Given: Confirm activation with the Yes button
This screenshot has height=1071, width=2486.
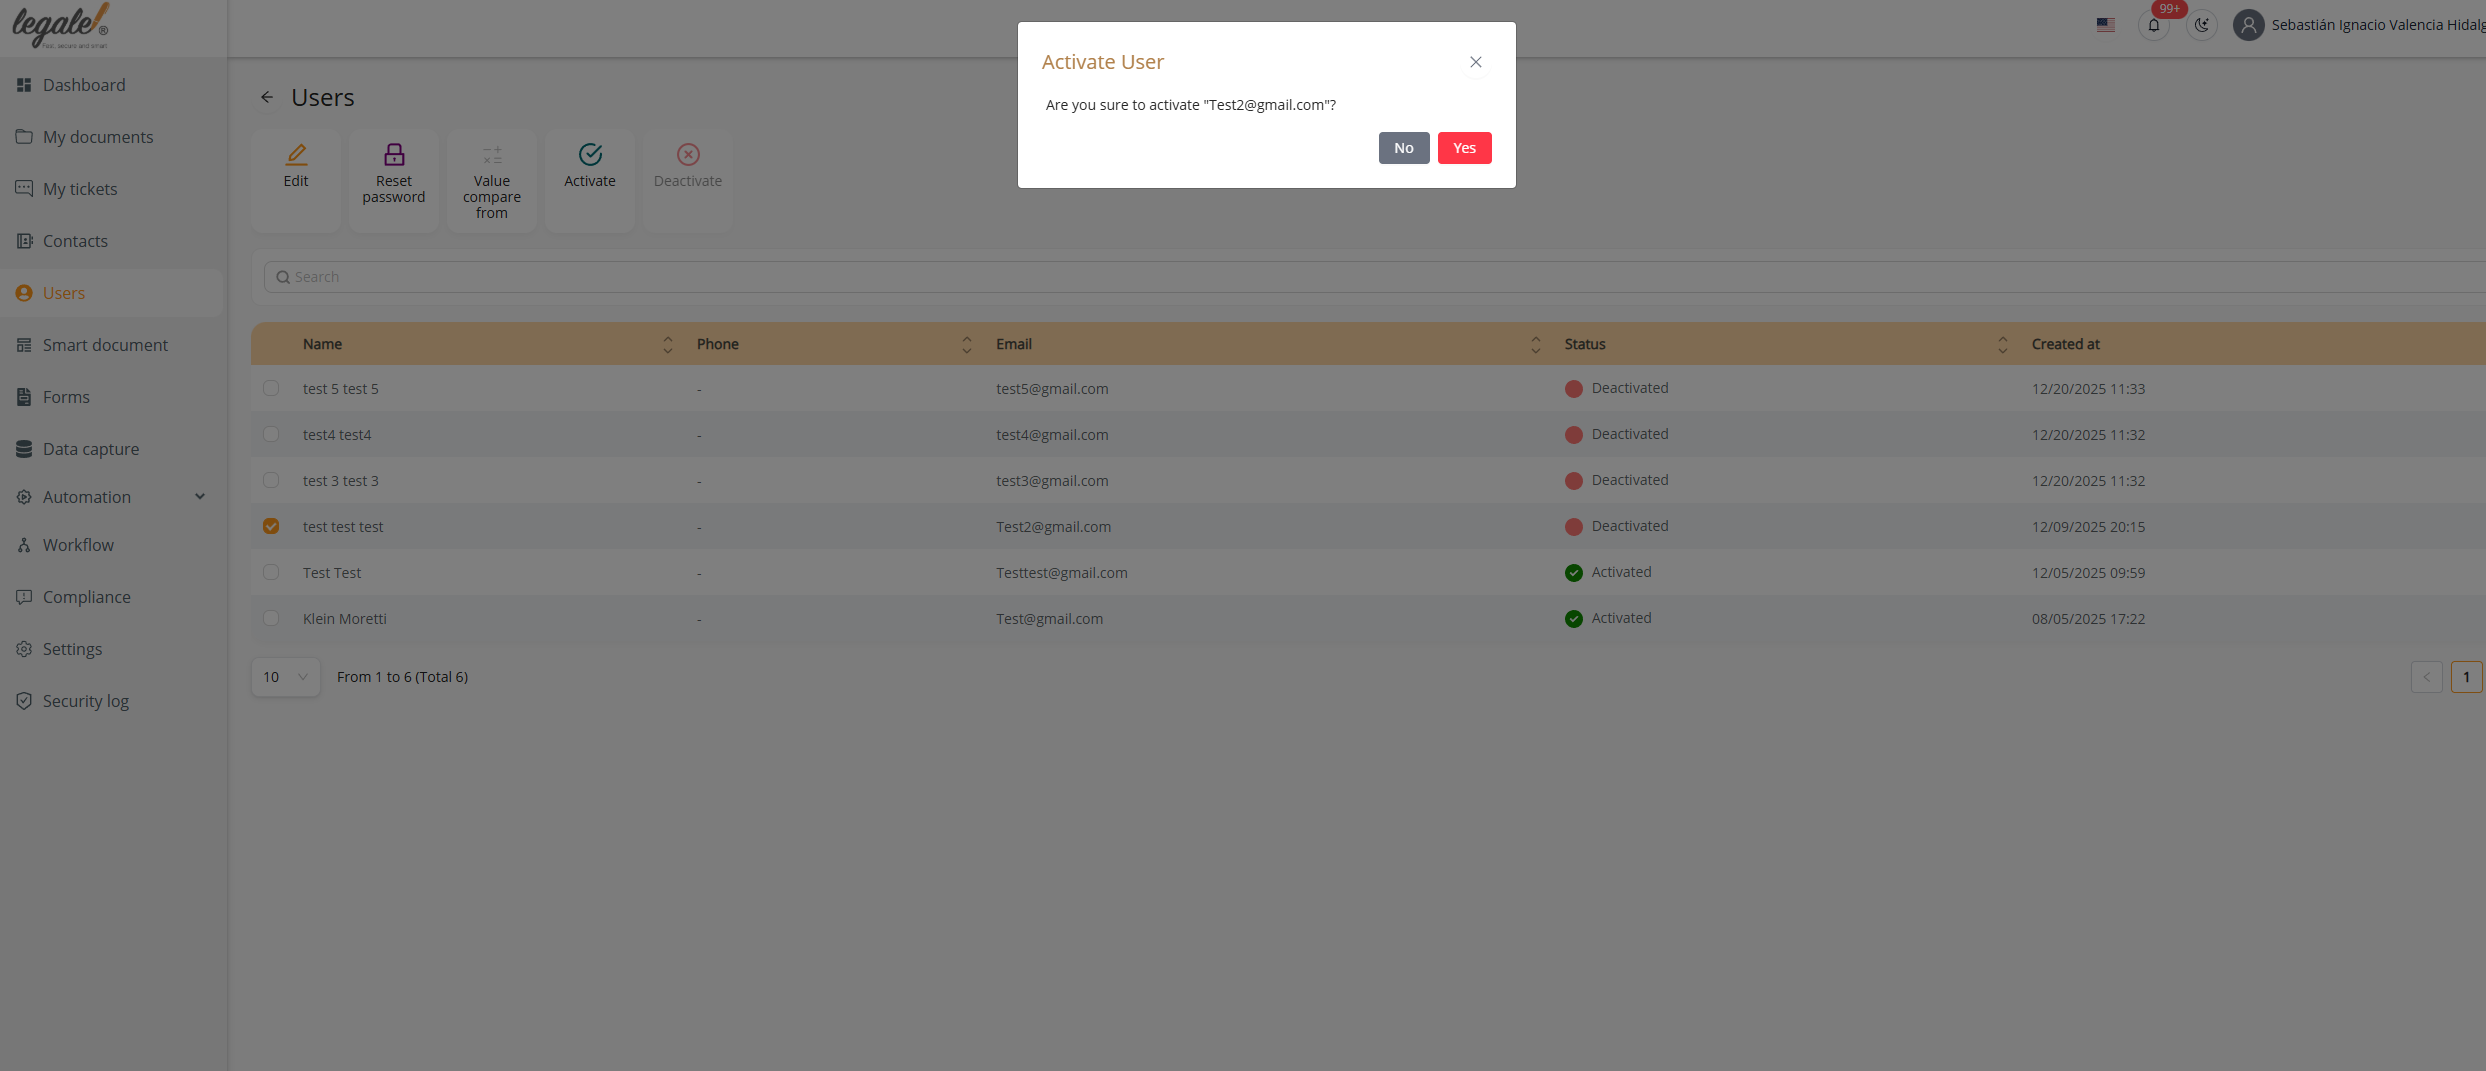Looking at the screenshot, I should [1464, 148].
